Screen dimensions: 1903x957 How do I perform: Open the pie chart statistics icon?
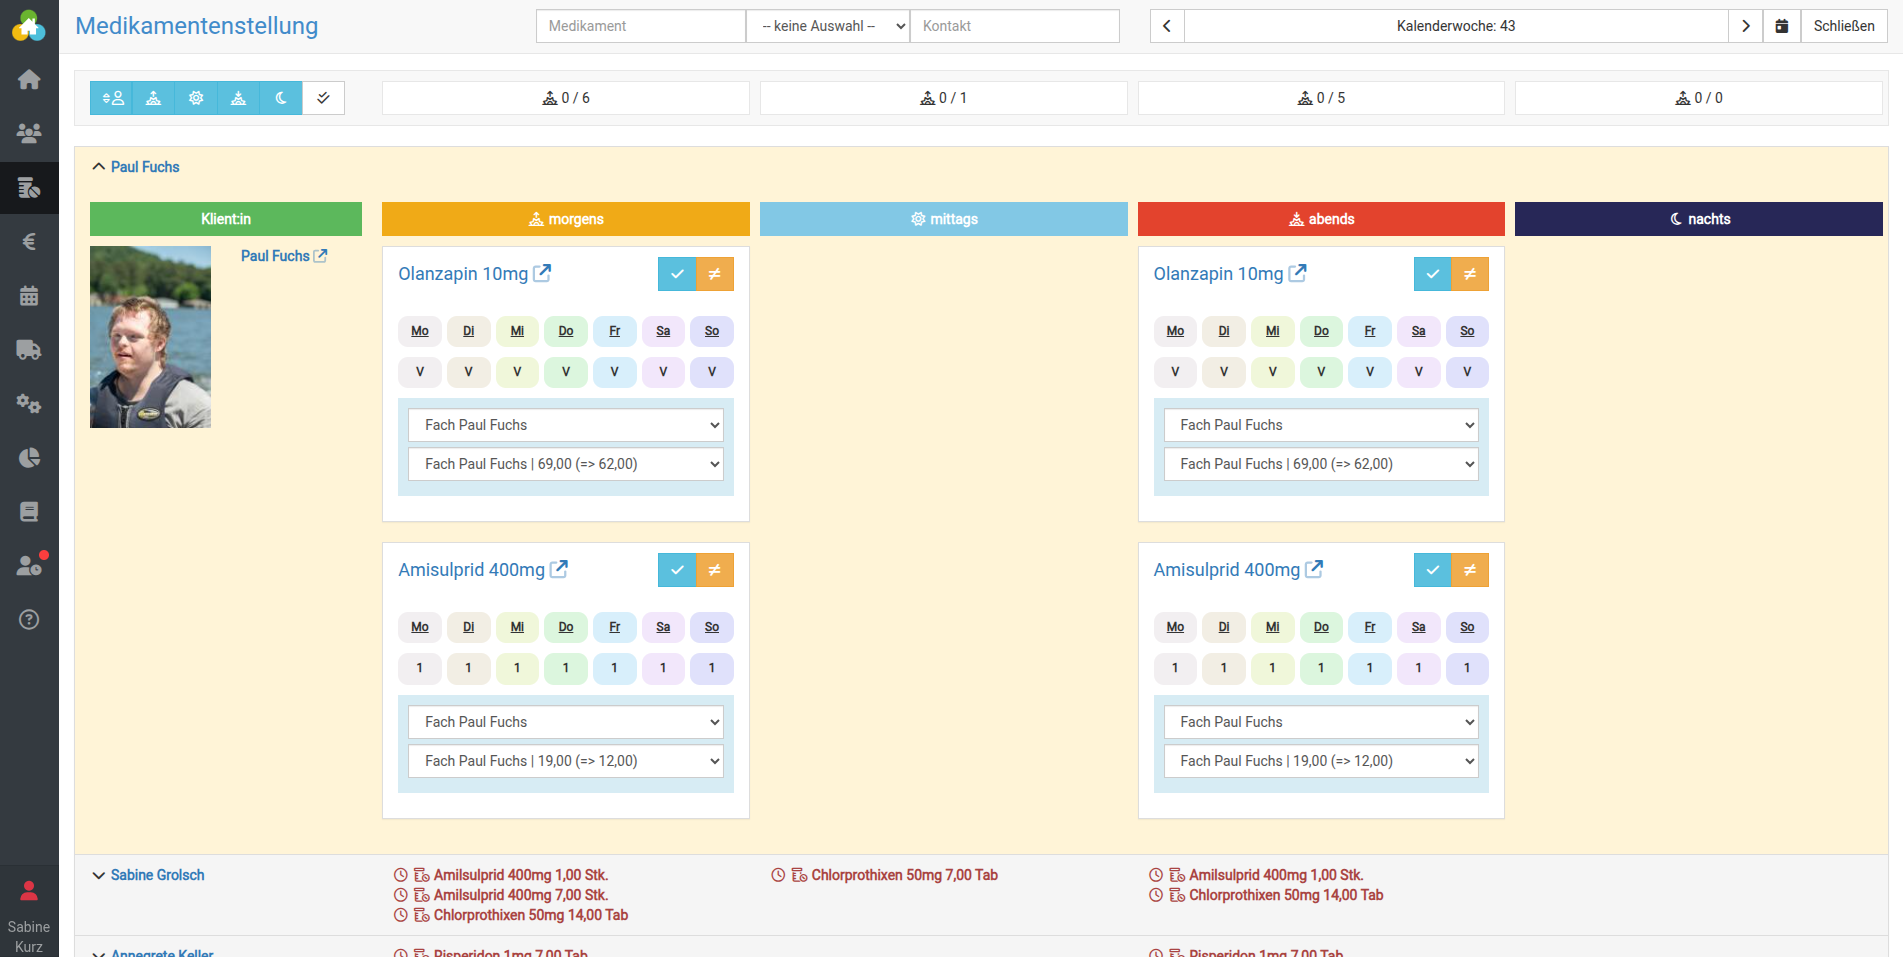[x=29, y=458]
